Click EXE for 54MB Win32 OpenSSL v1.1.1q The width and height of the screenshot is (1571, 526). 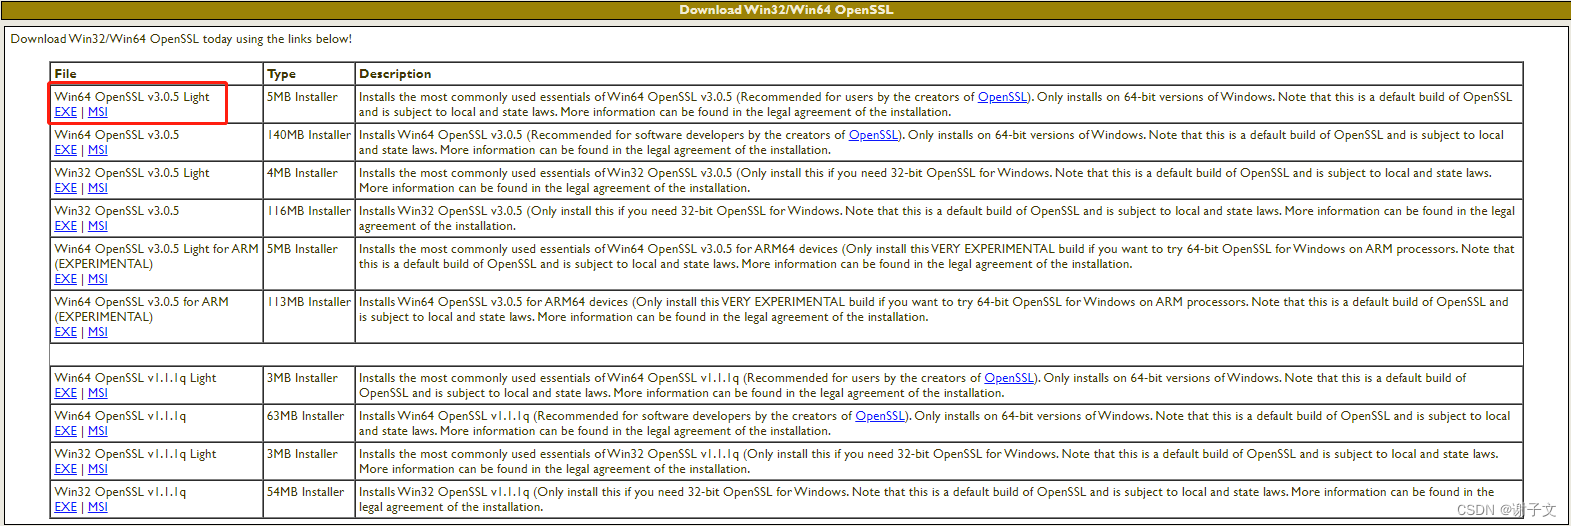(x=65, y=507)
